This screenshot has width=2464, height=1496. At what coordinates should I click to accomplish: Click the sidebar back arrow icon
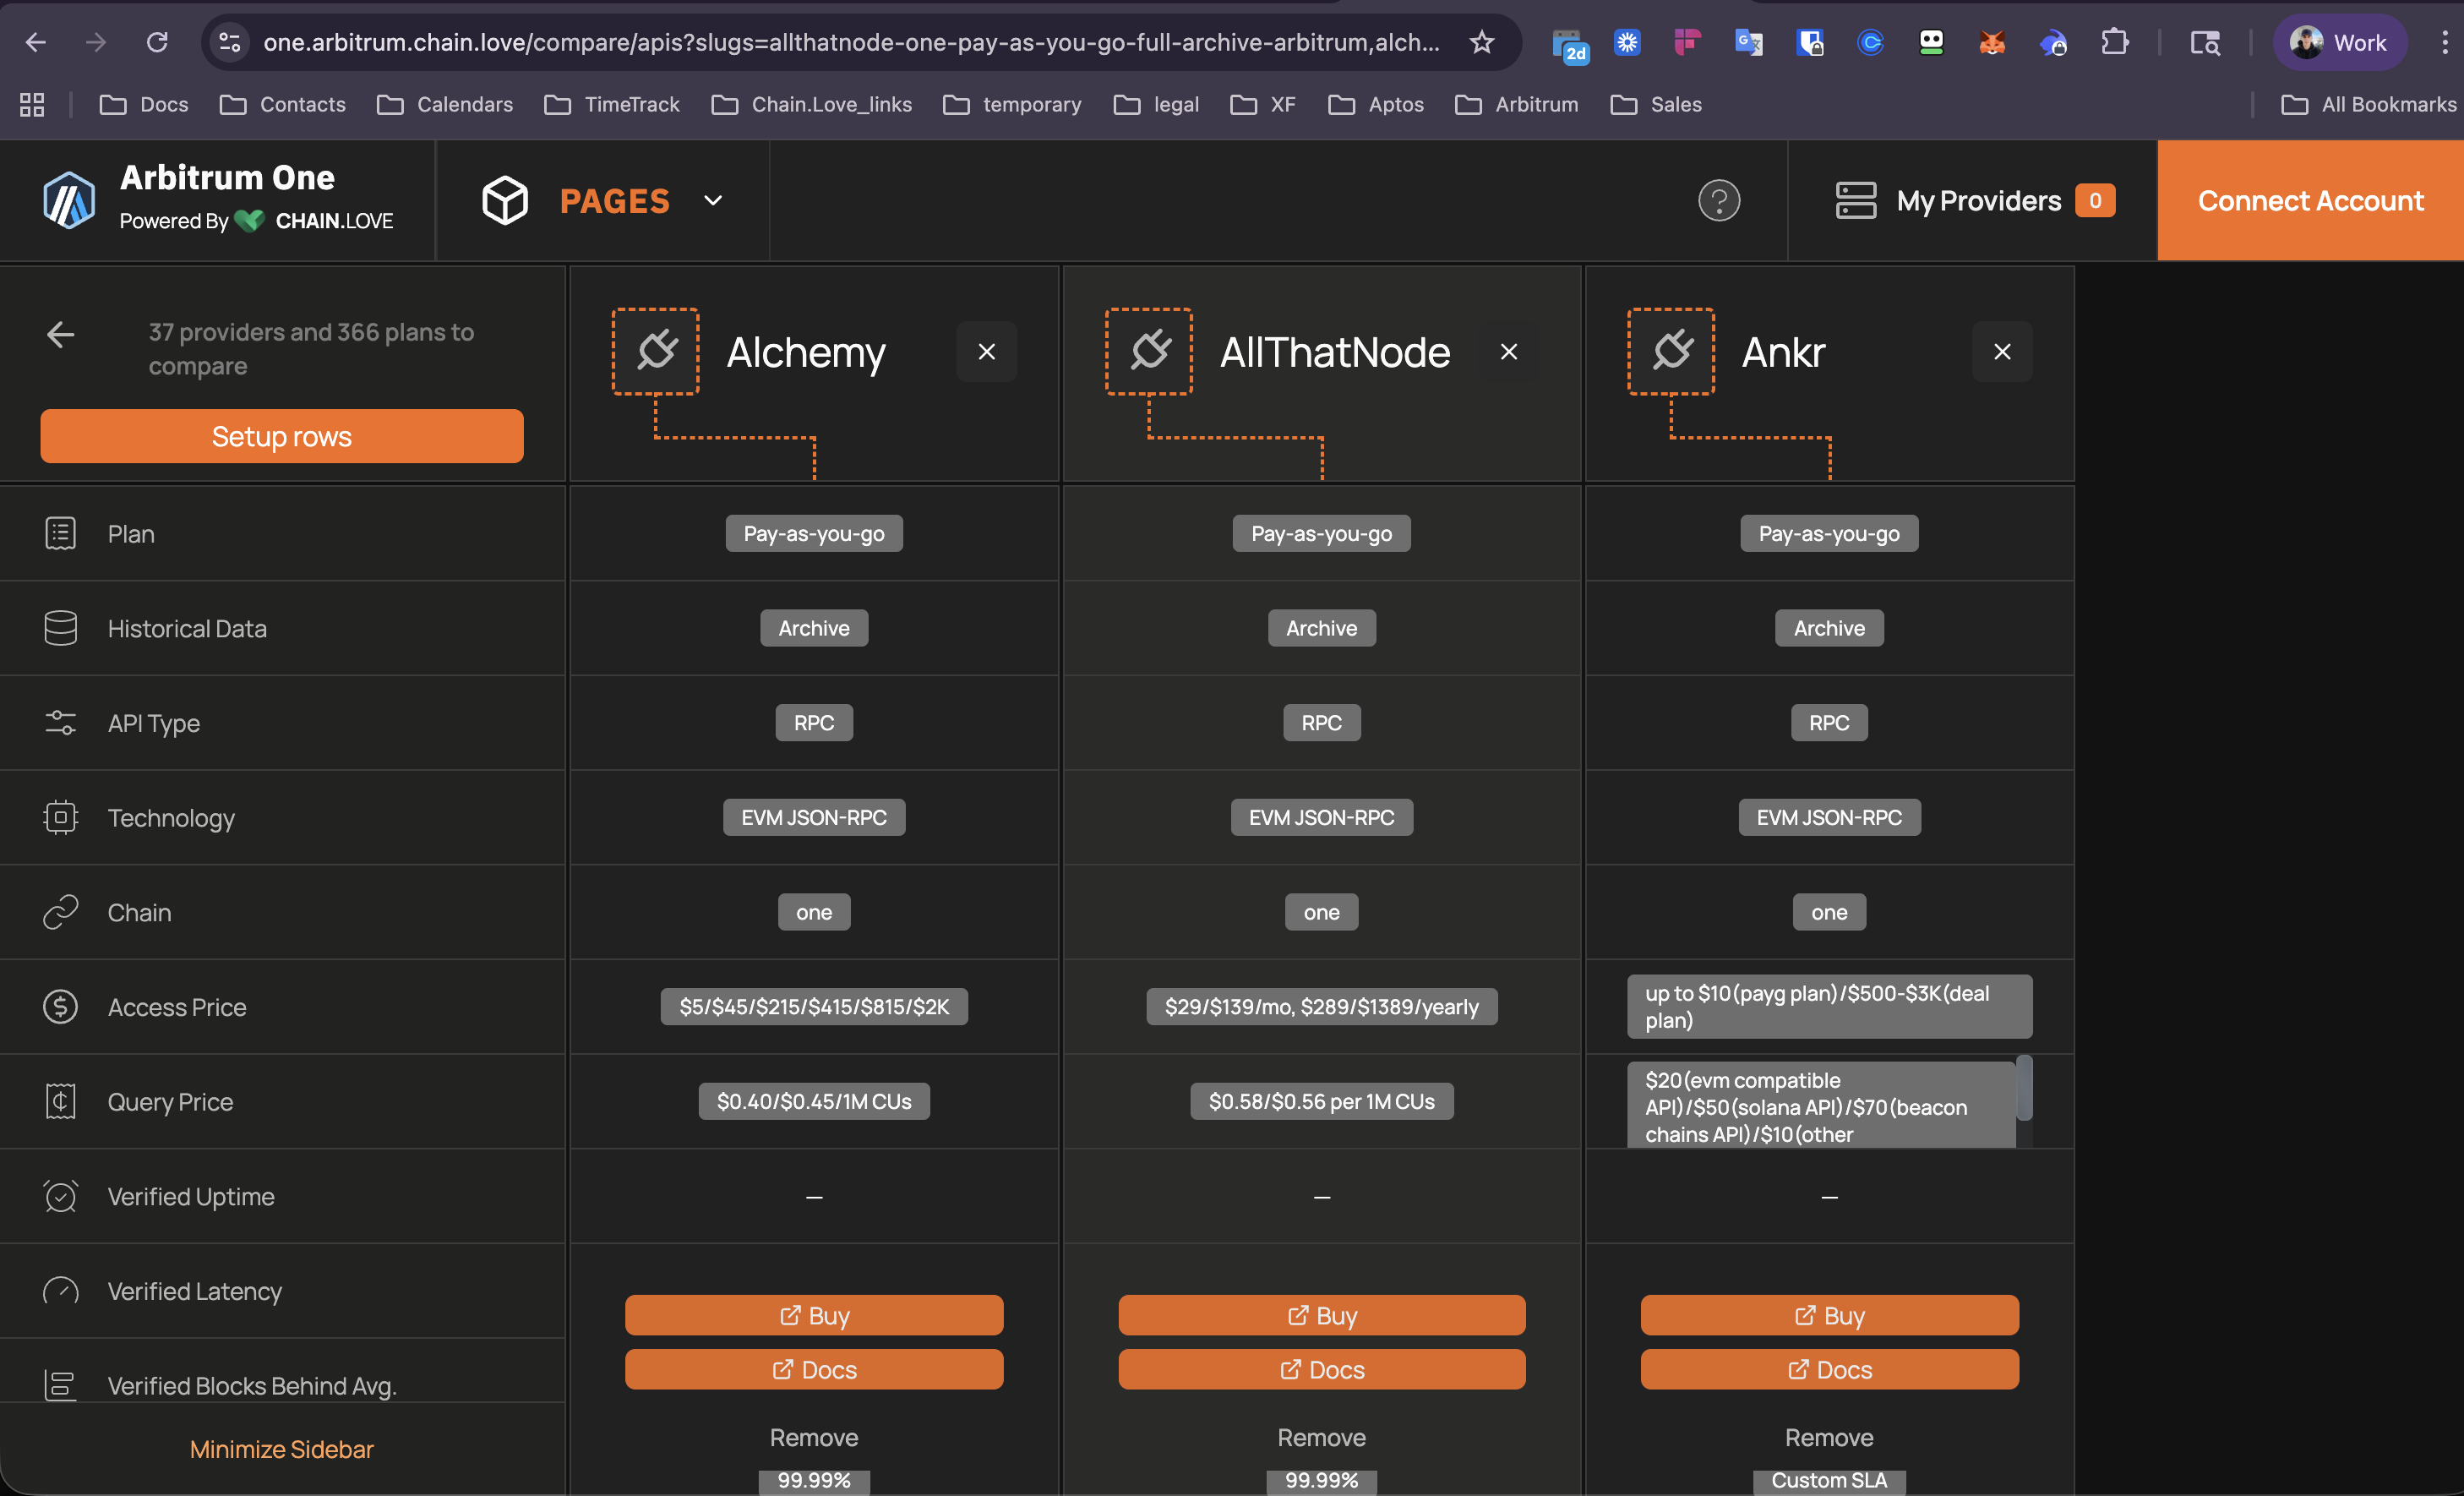point(61,334)
